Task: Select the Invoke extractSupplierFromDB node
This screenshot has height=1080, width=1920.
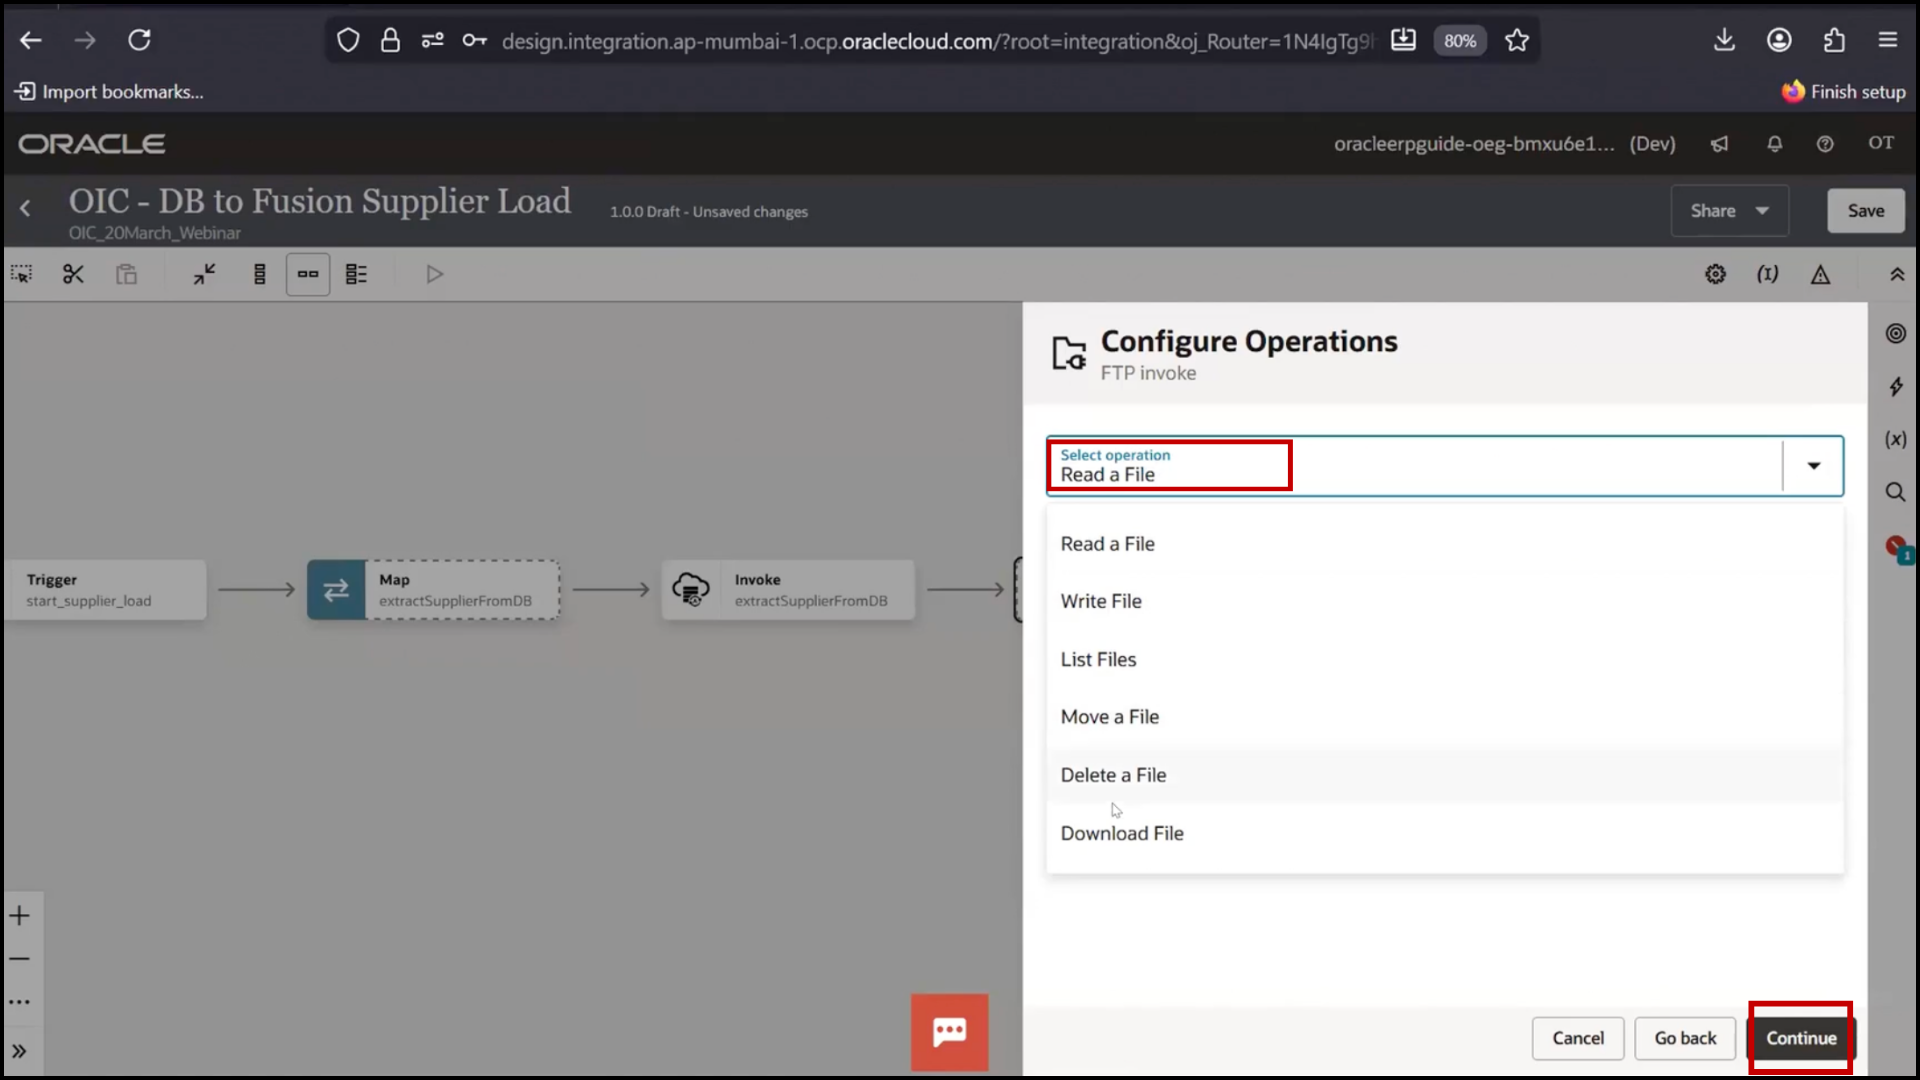Action: [788, 590]
